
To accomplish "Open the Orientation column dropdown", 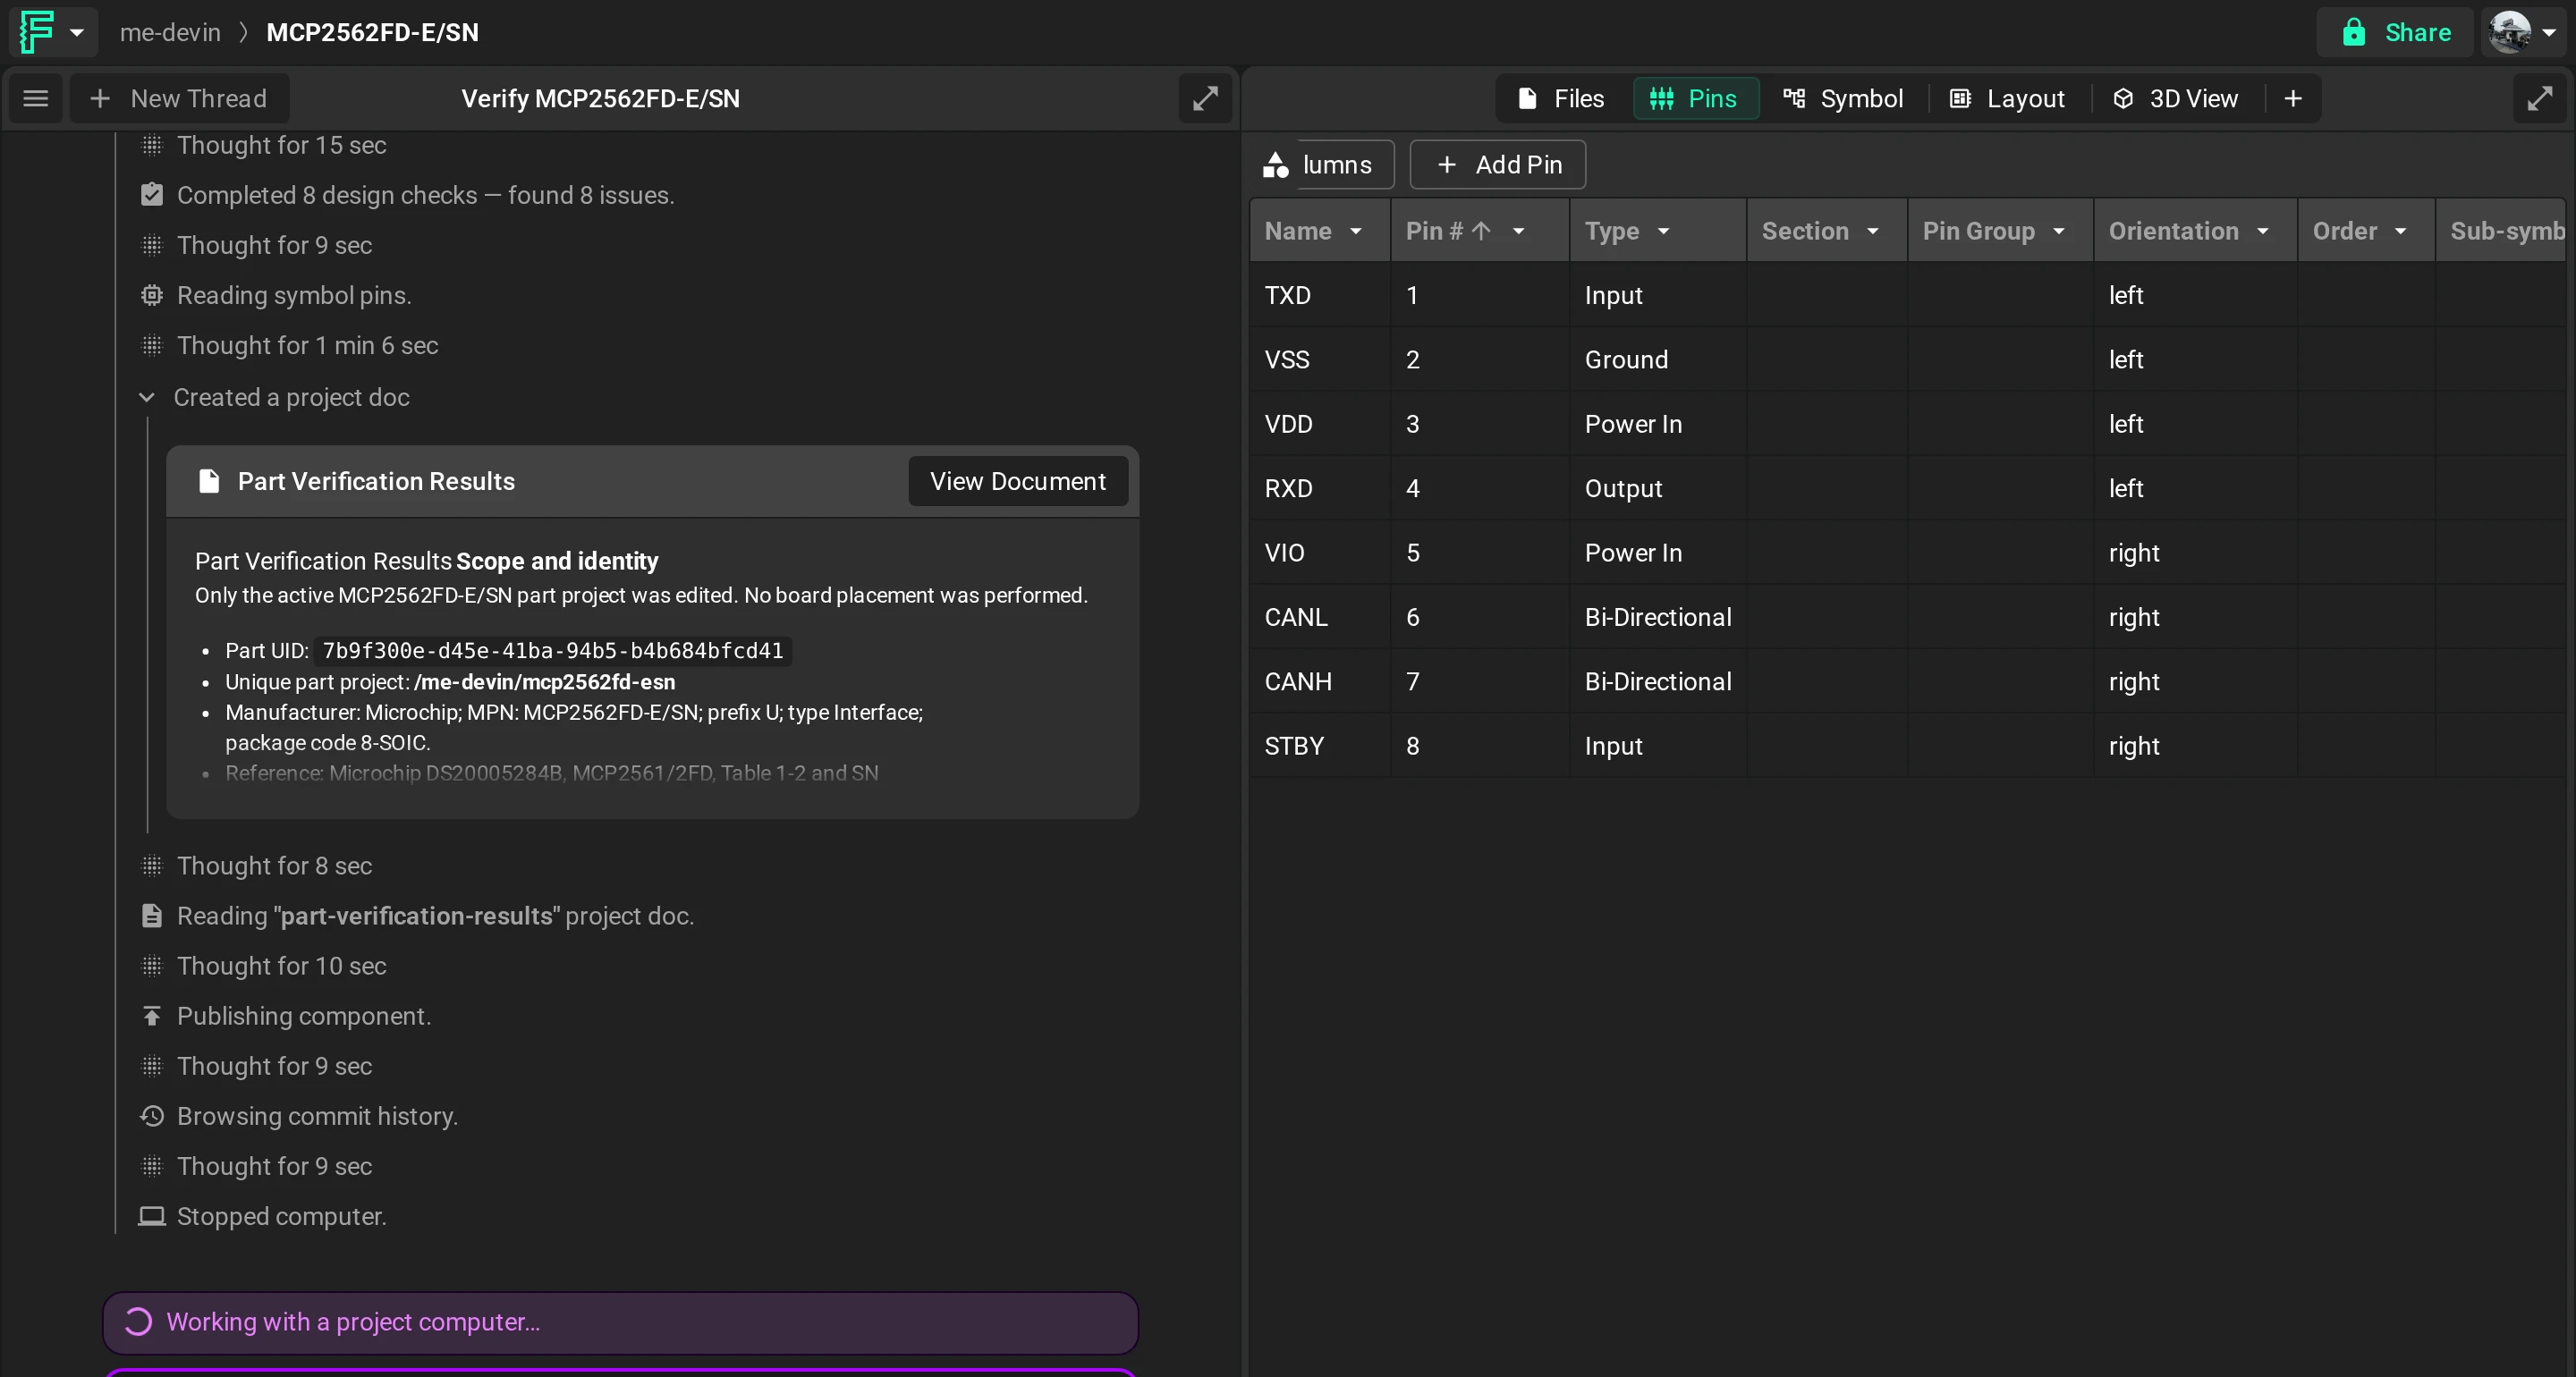I will pos(2263,231).
